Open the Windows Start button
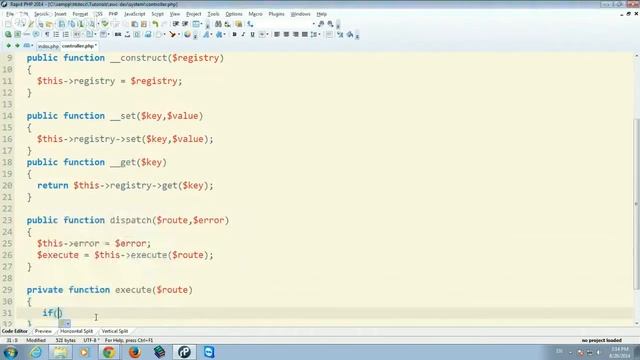 click(x=10, y=352)
